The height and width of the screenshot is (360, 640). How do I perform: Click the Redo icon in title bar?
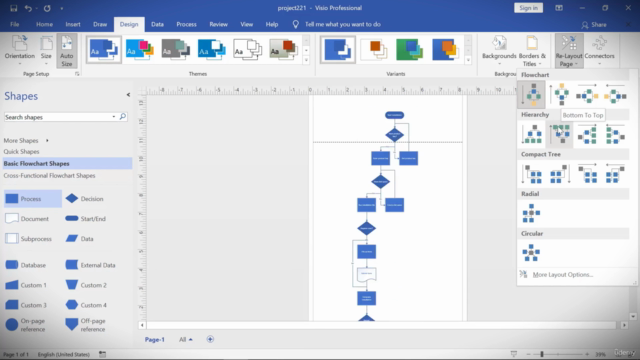[x=47, y=8]
